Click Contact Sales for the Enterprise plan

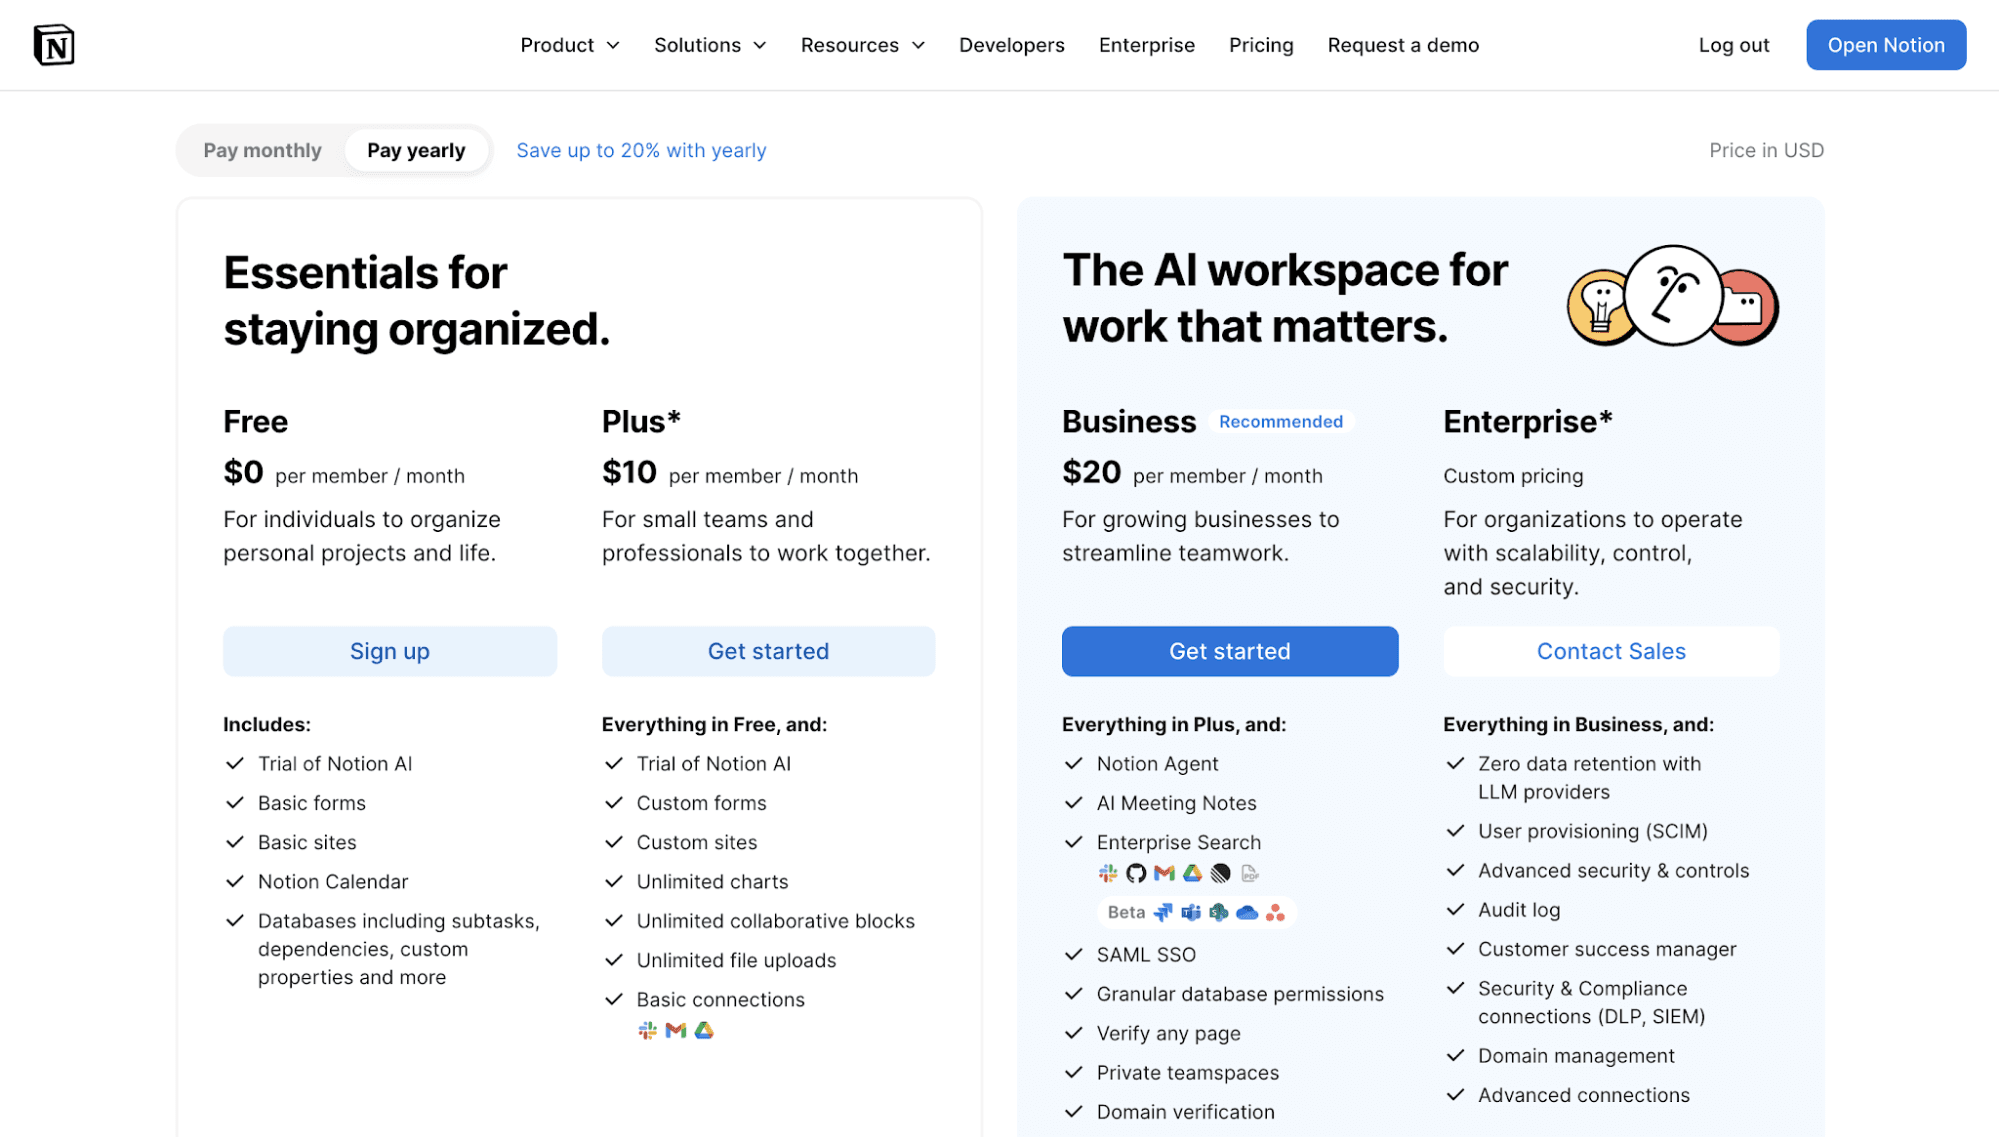(1611, 652)
